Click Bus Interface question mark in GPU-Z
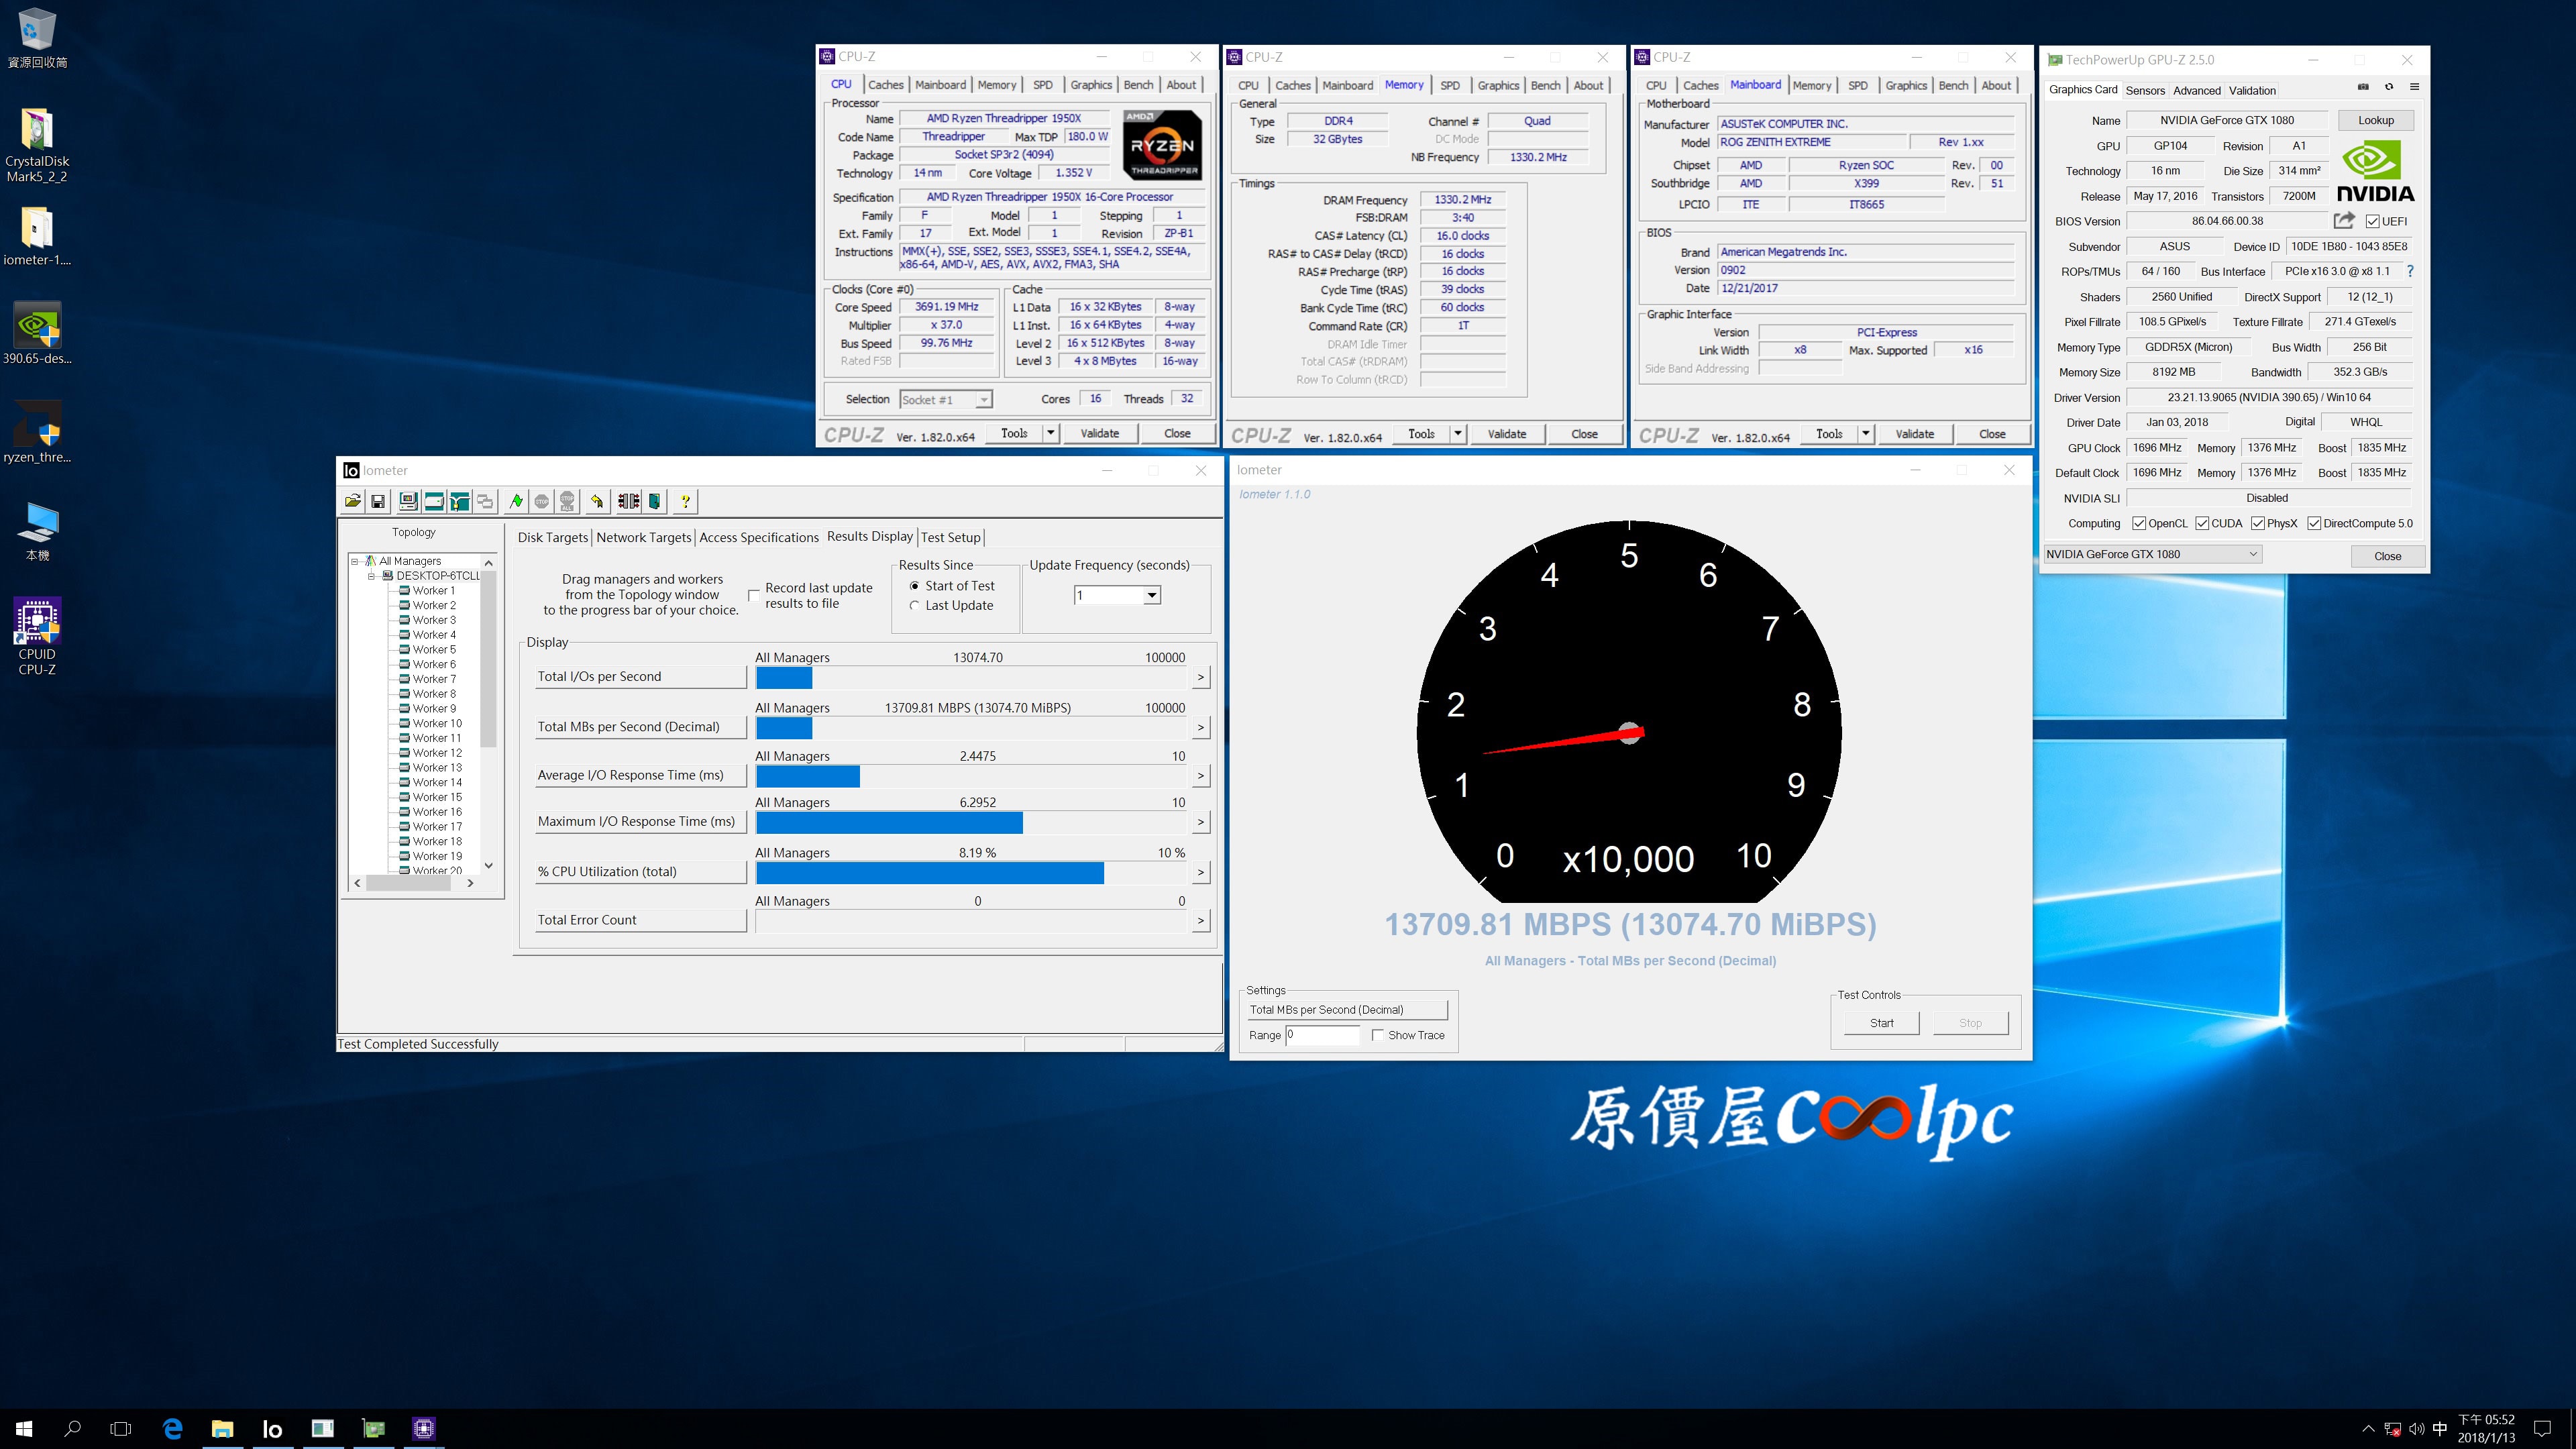2576x1449 pixels. [x=2410, y=271]
